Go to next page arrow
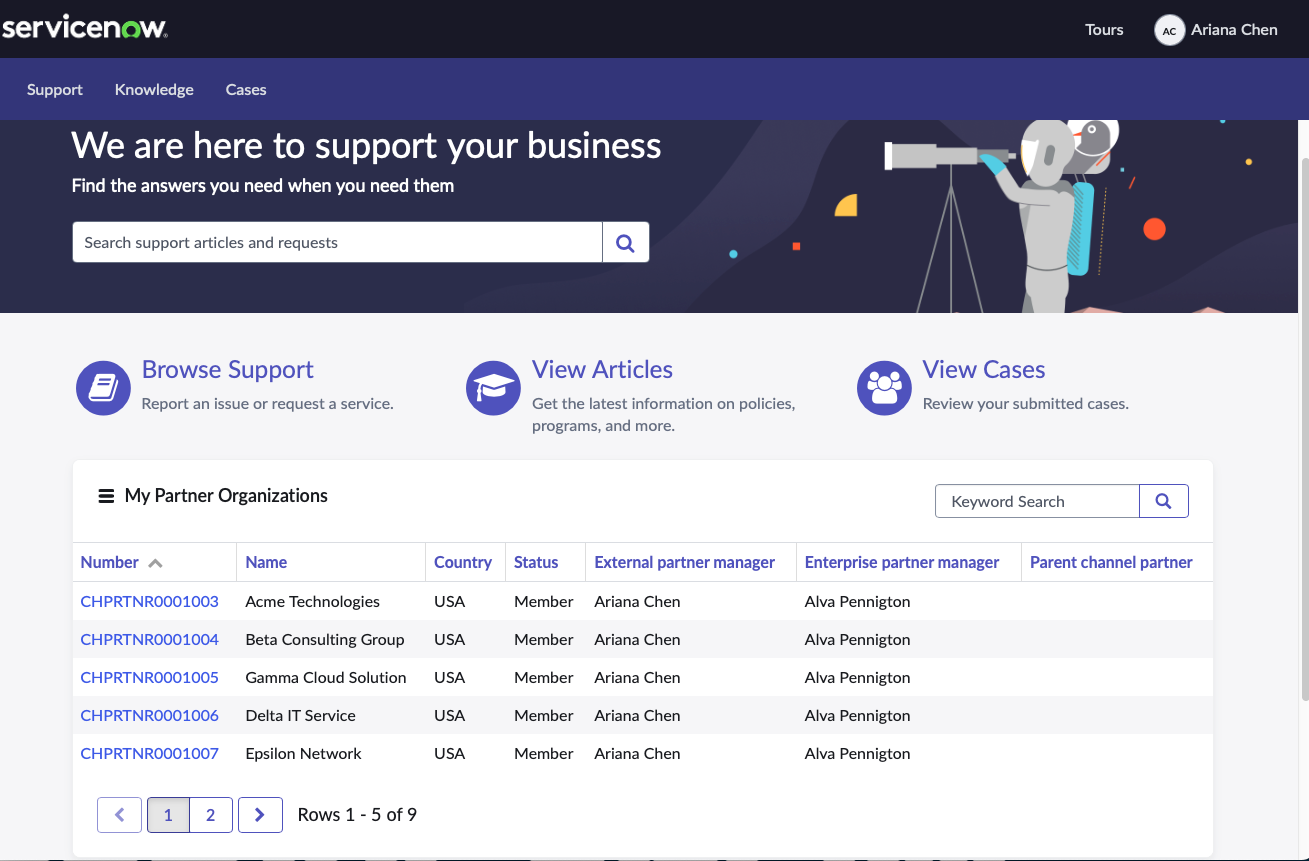 pyautogui.click(x=260, y=815)
